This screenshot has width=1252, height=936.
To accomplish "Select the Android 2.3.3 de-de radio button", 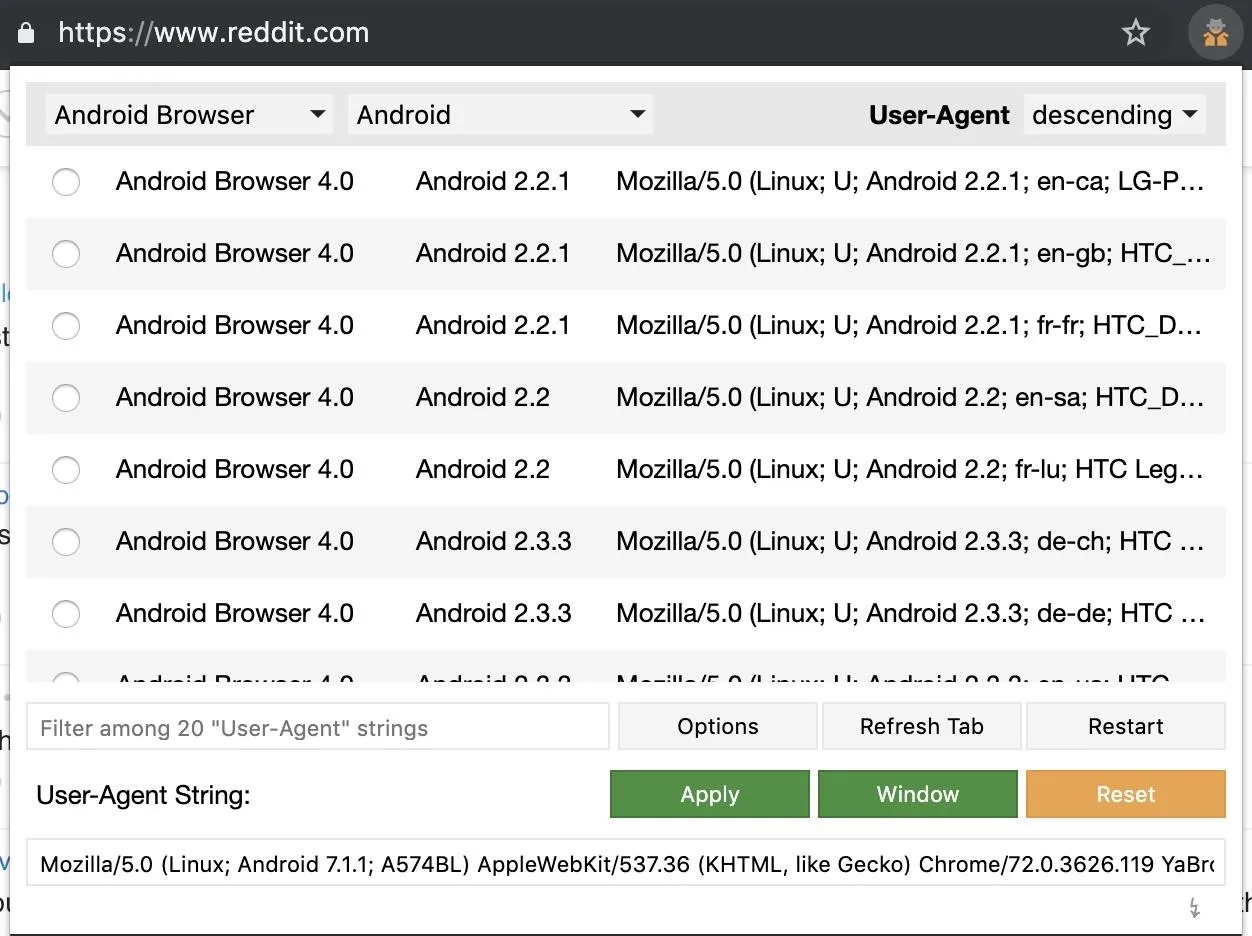I will click(66, 614).
